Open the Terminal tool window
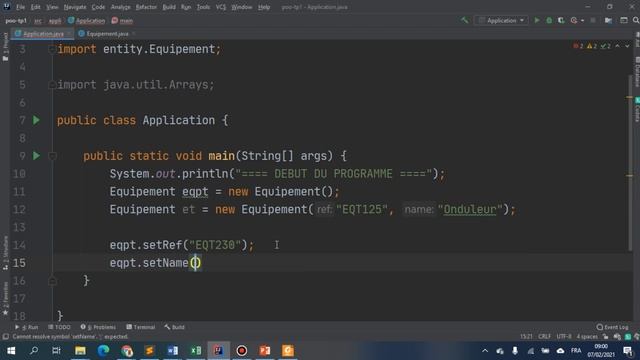The image size is (640, 360). click(140, 327)
